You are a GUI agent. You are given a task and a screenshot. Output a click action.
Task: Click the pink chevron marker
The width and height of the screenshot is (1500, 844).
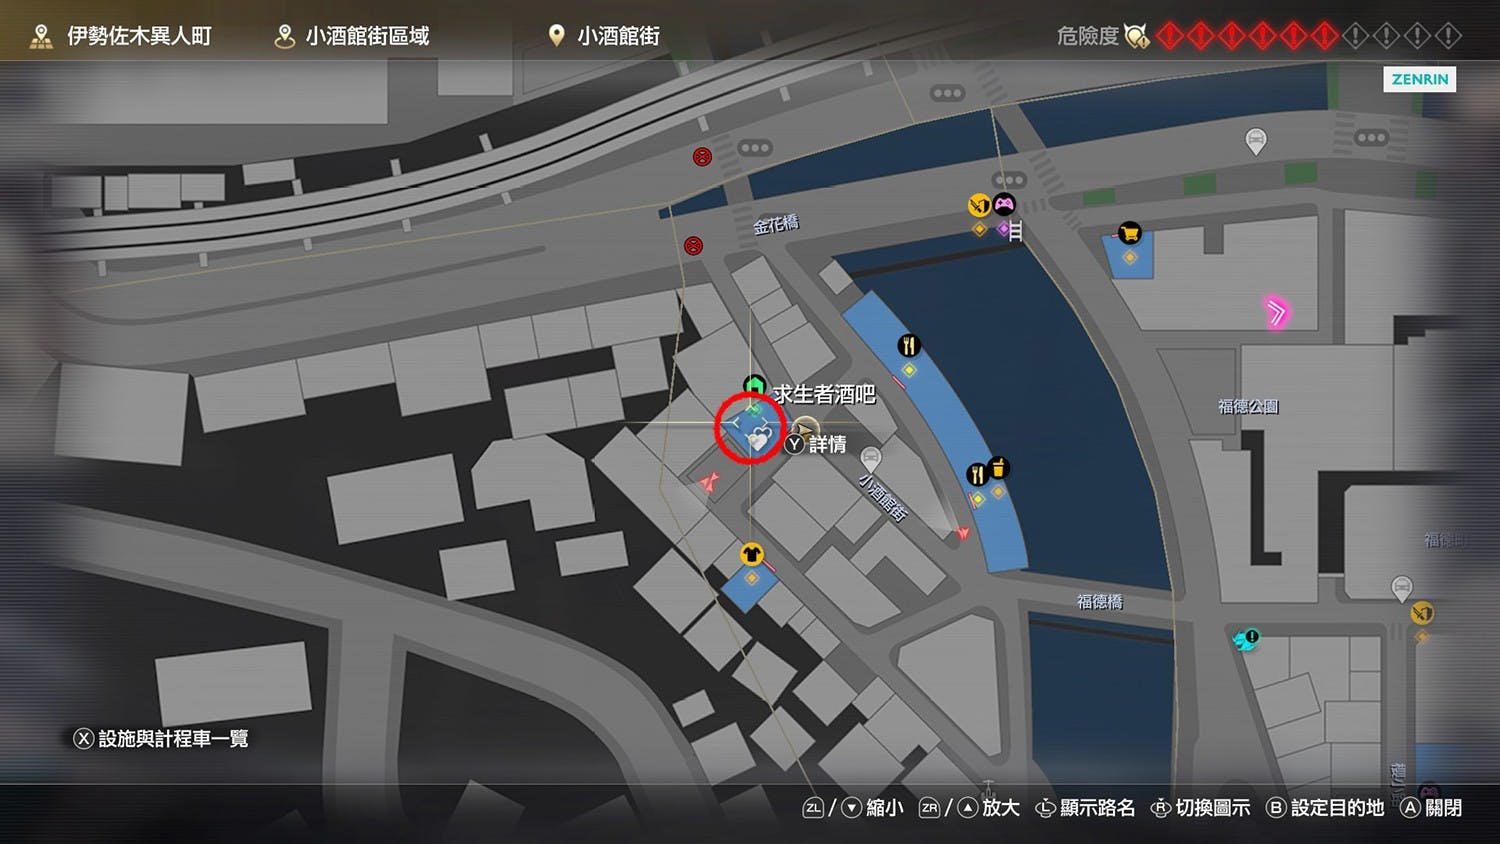click(x=1276, y=313)
